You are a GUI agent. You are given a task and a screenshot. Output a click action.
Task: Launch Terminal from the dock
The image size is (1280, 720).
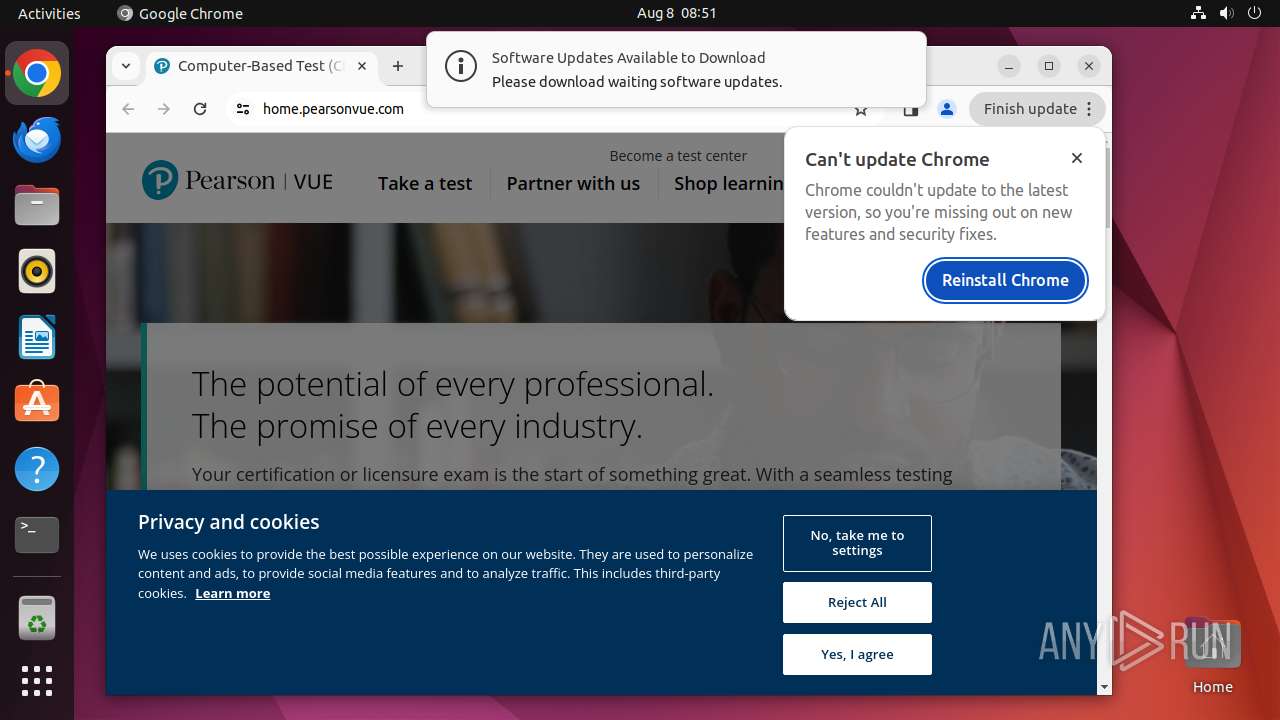(37, 535)
